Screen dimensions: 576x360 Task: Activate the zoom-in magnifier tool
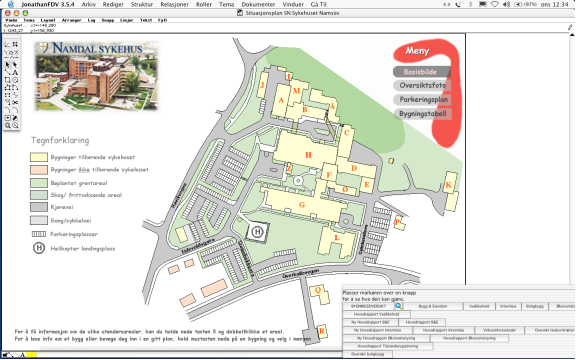(7, 125)
